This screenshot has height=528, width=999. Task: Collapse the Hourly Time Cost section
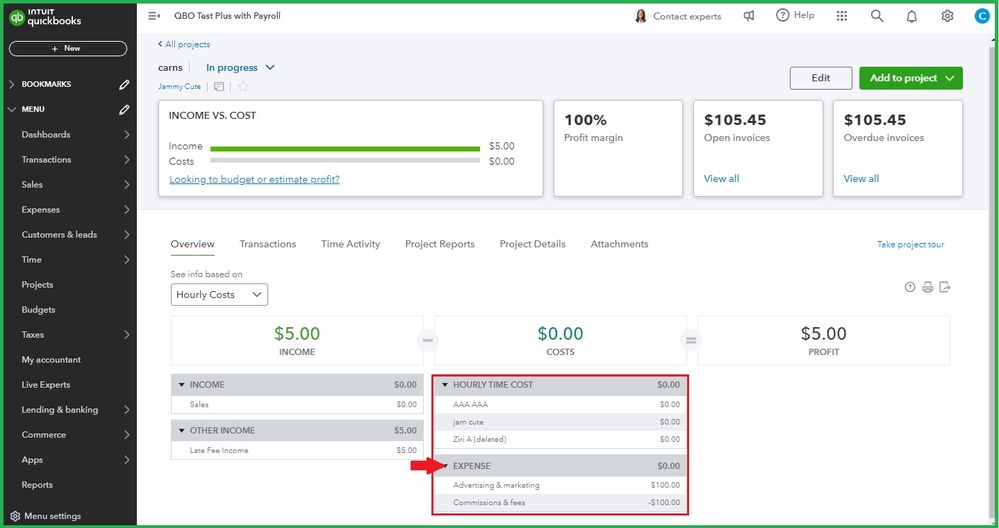tap(445, 385)
